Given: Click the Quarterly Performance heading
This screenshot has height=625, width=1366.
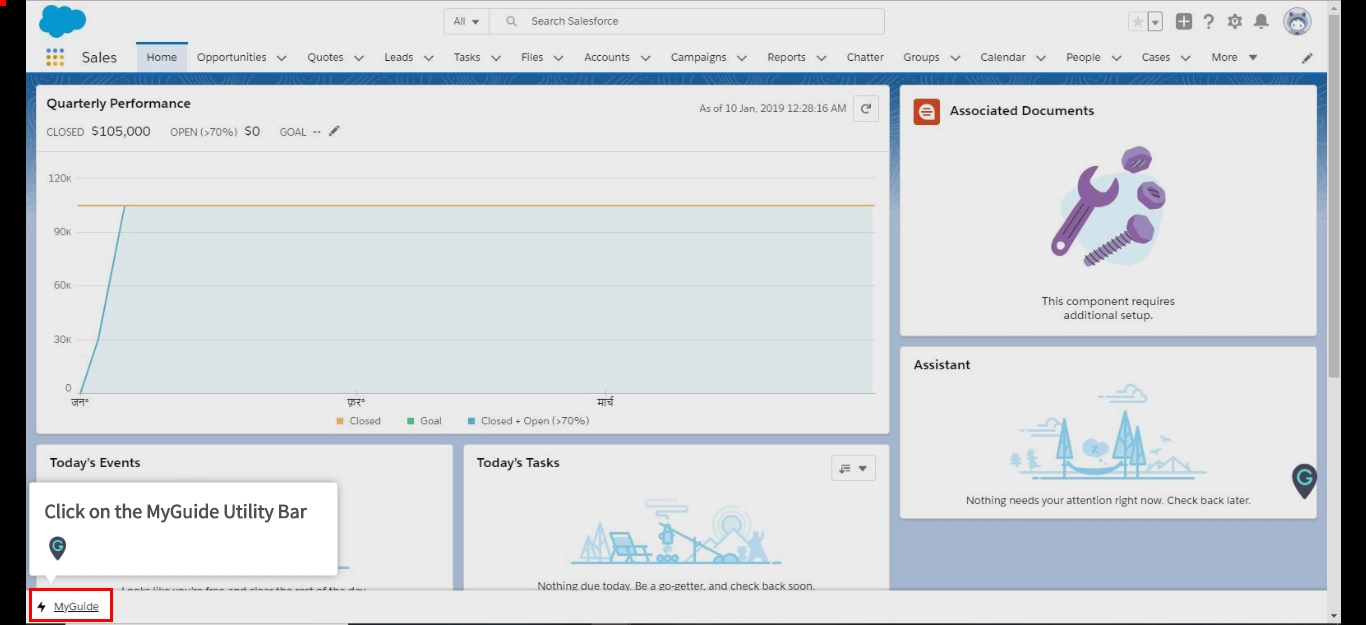Looking at the screenshot, I should [x=118, y=103].
